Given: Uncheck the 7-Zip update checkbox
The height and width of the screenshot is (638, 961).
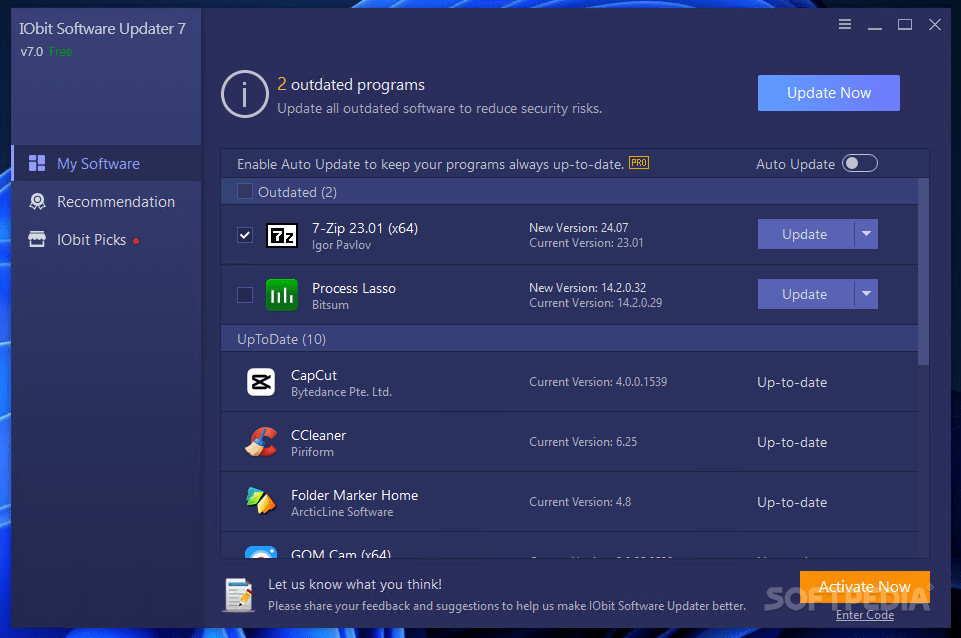Looking at the screenshot, I should [244, 234].
